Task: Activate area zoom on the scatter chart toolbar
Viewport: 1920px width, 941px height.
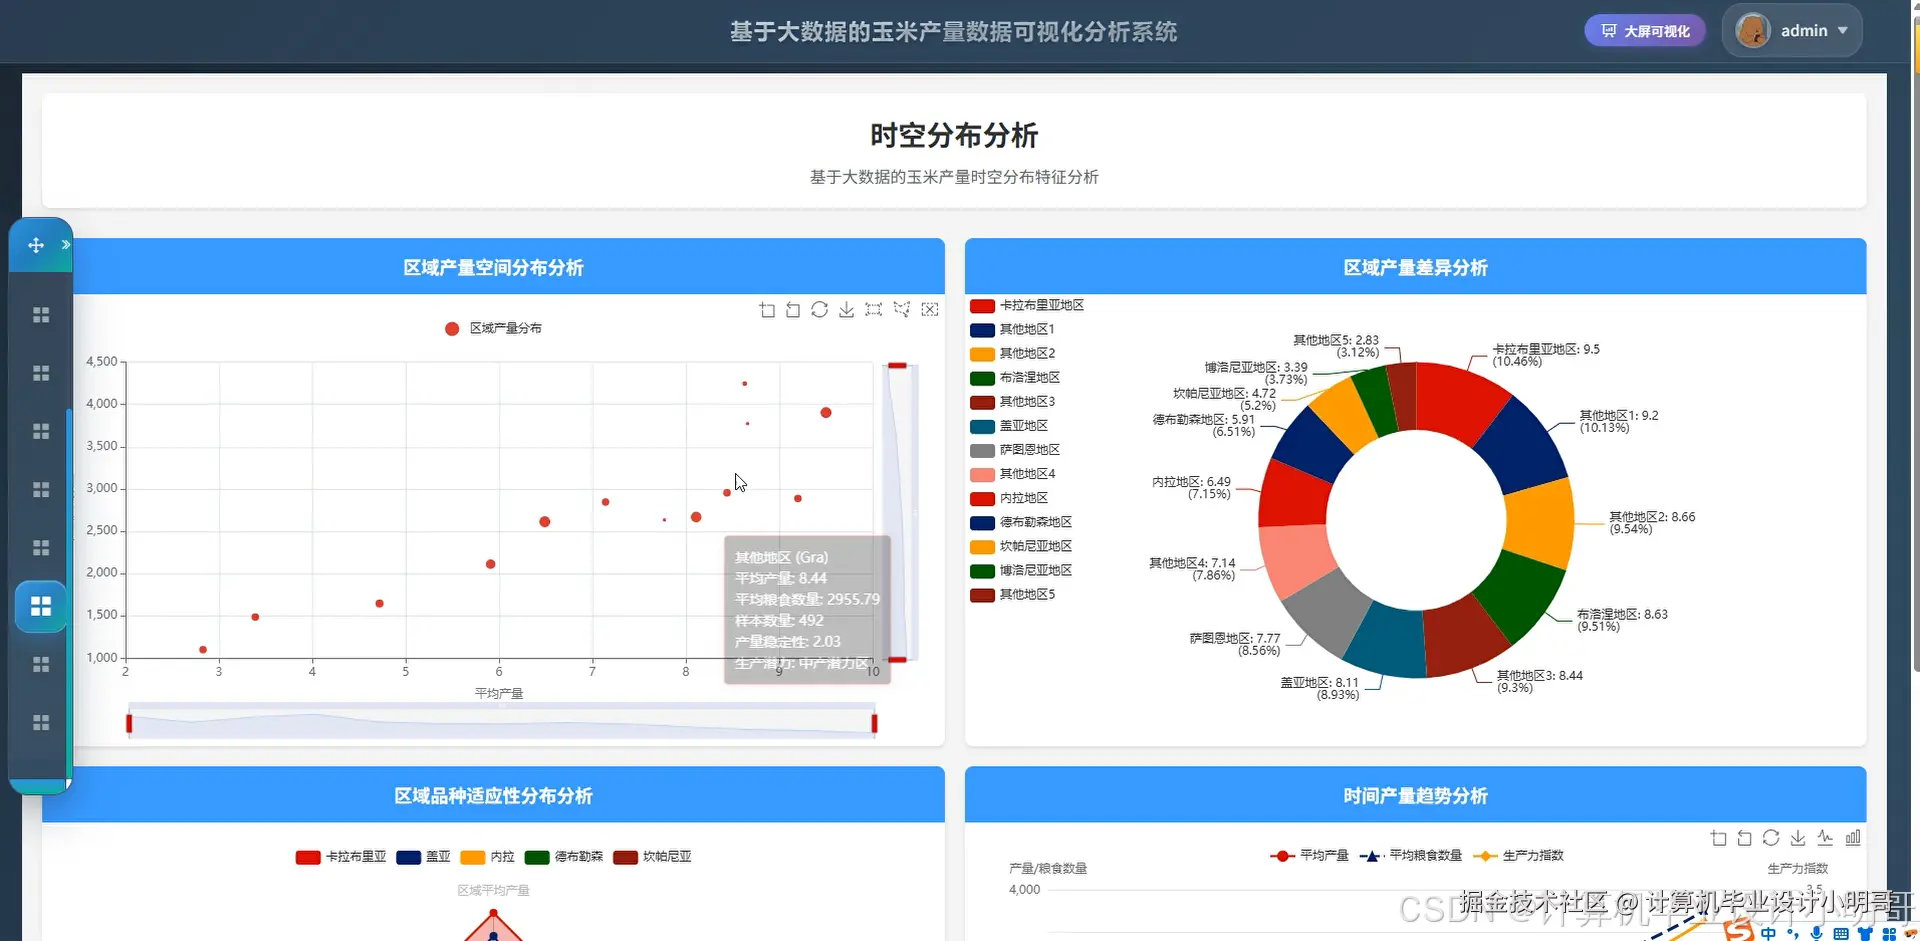Action: [768, 309]
